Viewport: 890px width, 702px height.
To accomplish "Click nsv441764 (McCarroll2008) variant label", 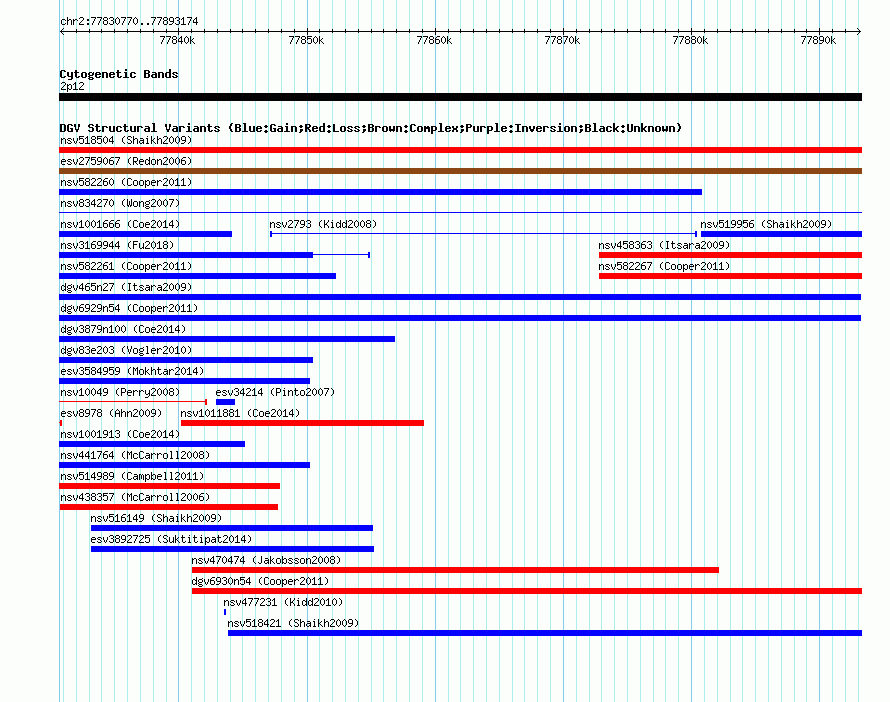I will point(135,455).
